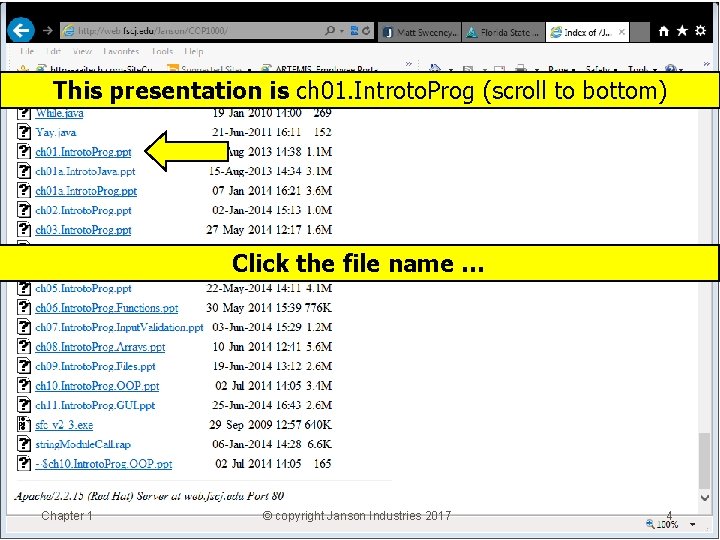Switch to the Matt Sweeney tab

pyautogui.click(x=420, y=32)
